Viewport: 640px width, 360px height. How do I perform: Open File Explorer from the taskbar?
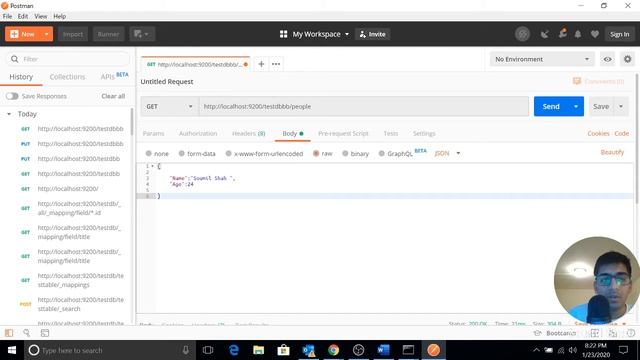pos(258,350)
